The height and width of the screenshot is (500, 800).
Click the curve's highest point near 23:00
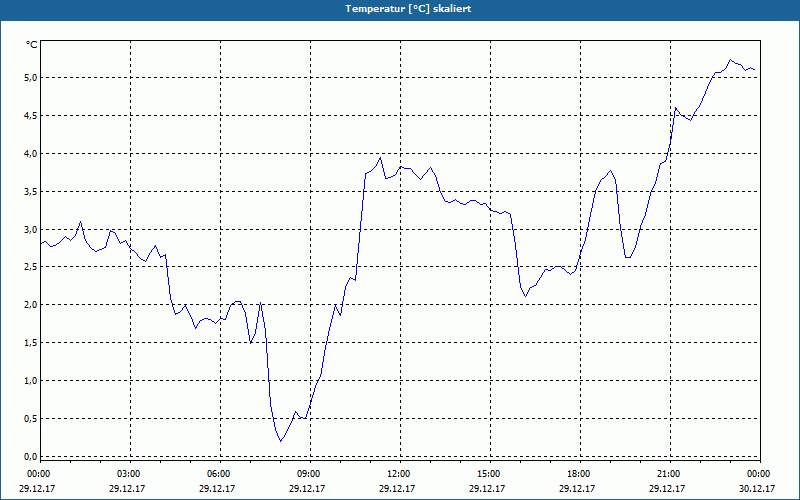730,60
